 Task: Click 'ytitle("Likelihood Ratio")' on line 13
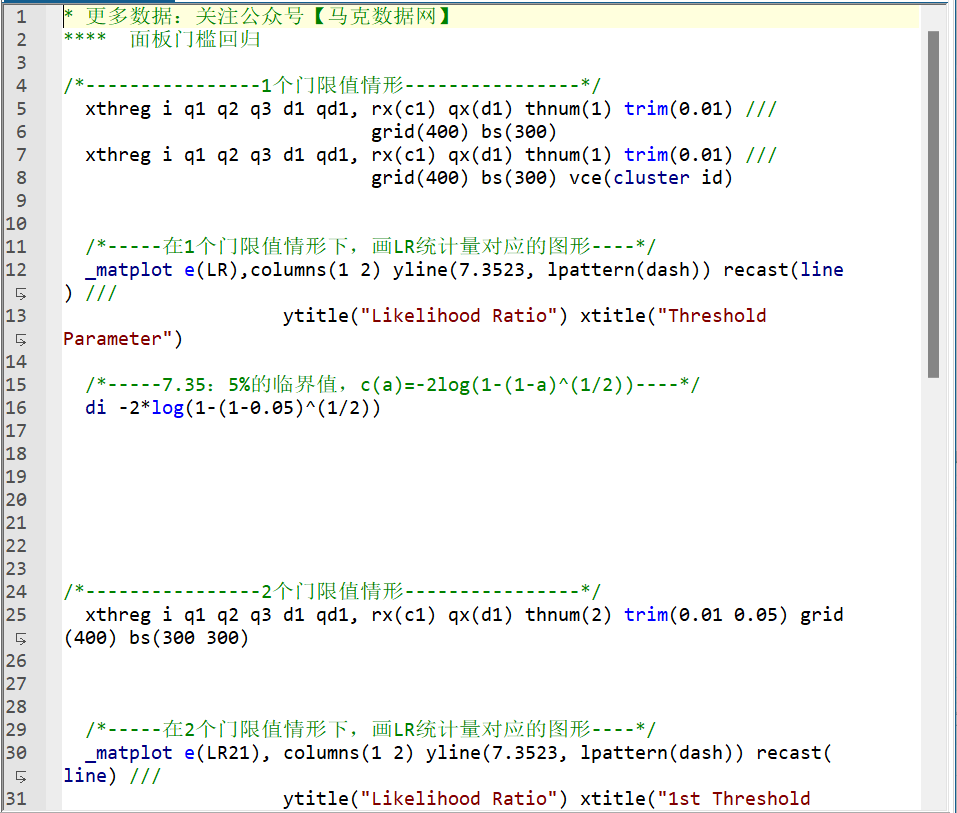(x=425, y=316)
